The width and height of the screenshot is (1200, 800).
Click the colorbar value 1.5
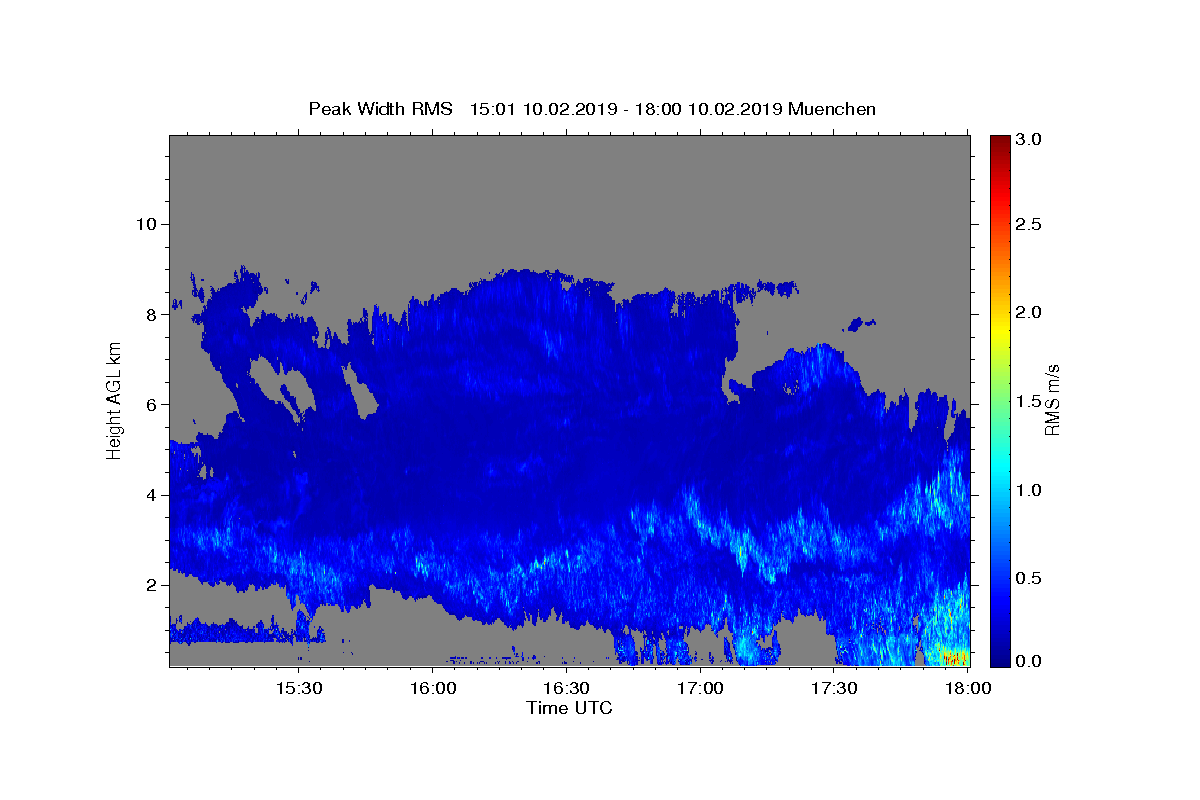(x=1030, y=401)
